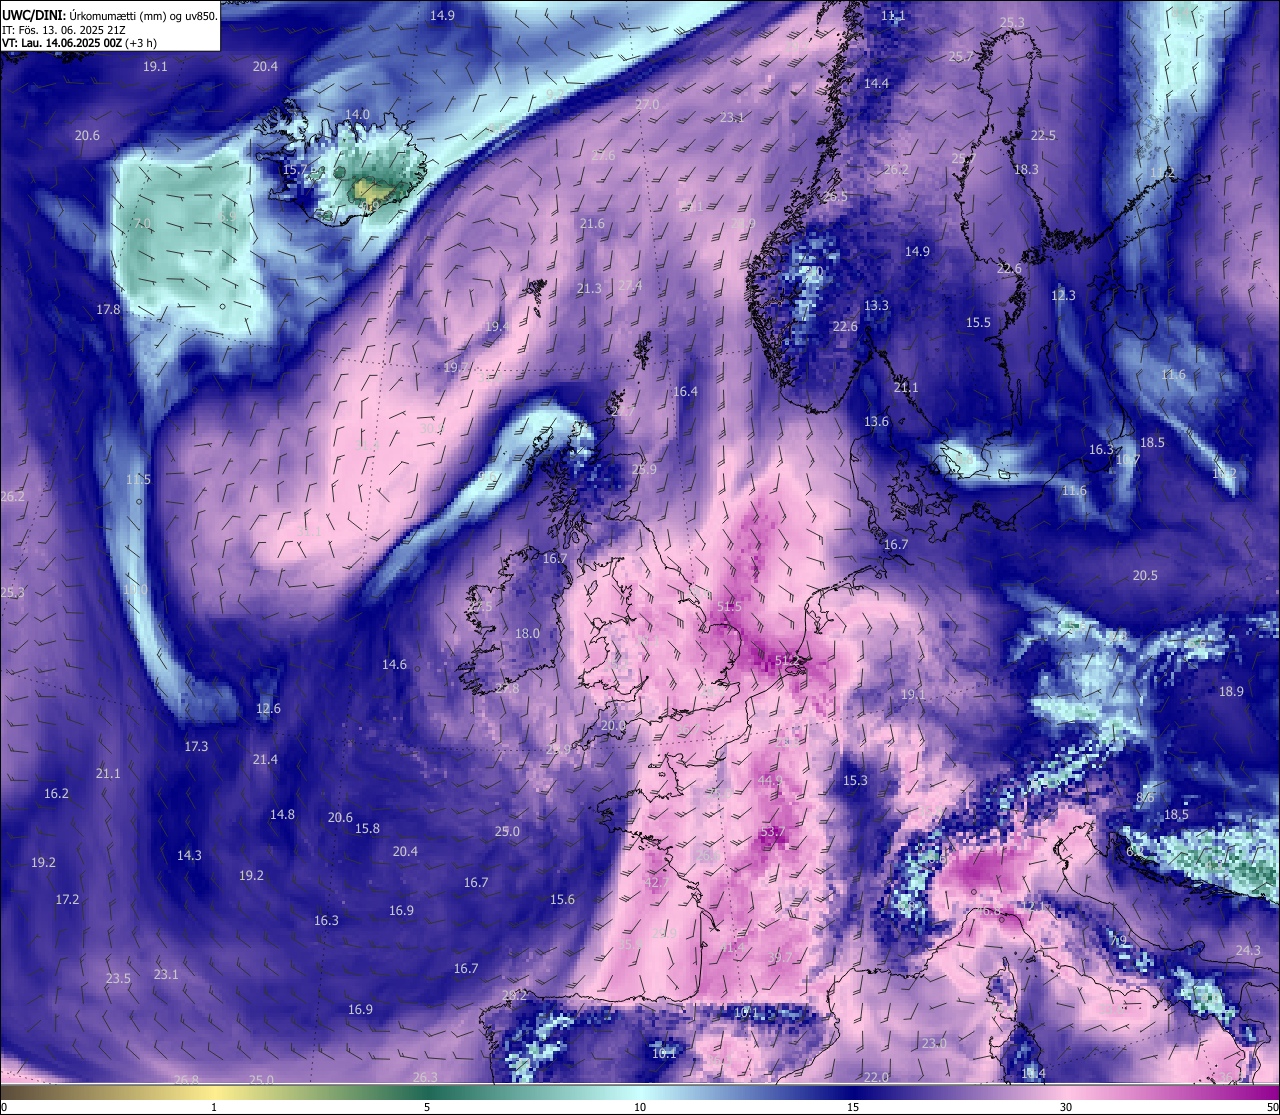
Task: Click the 12.6 map value
Action: pyautogui.click(x=268, y=709)
